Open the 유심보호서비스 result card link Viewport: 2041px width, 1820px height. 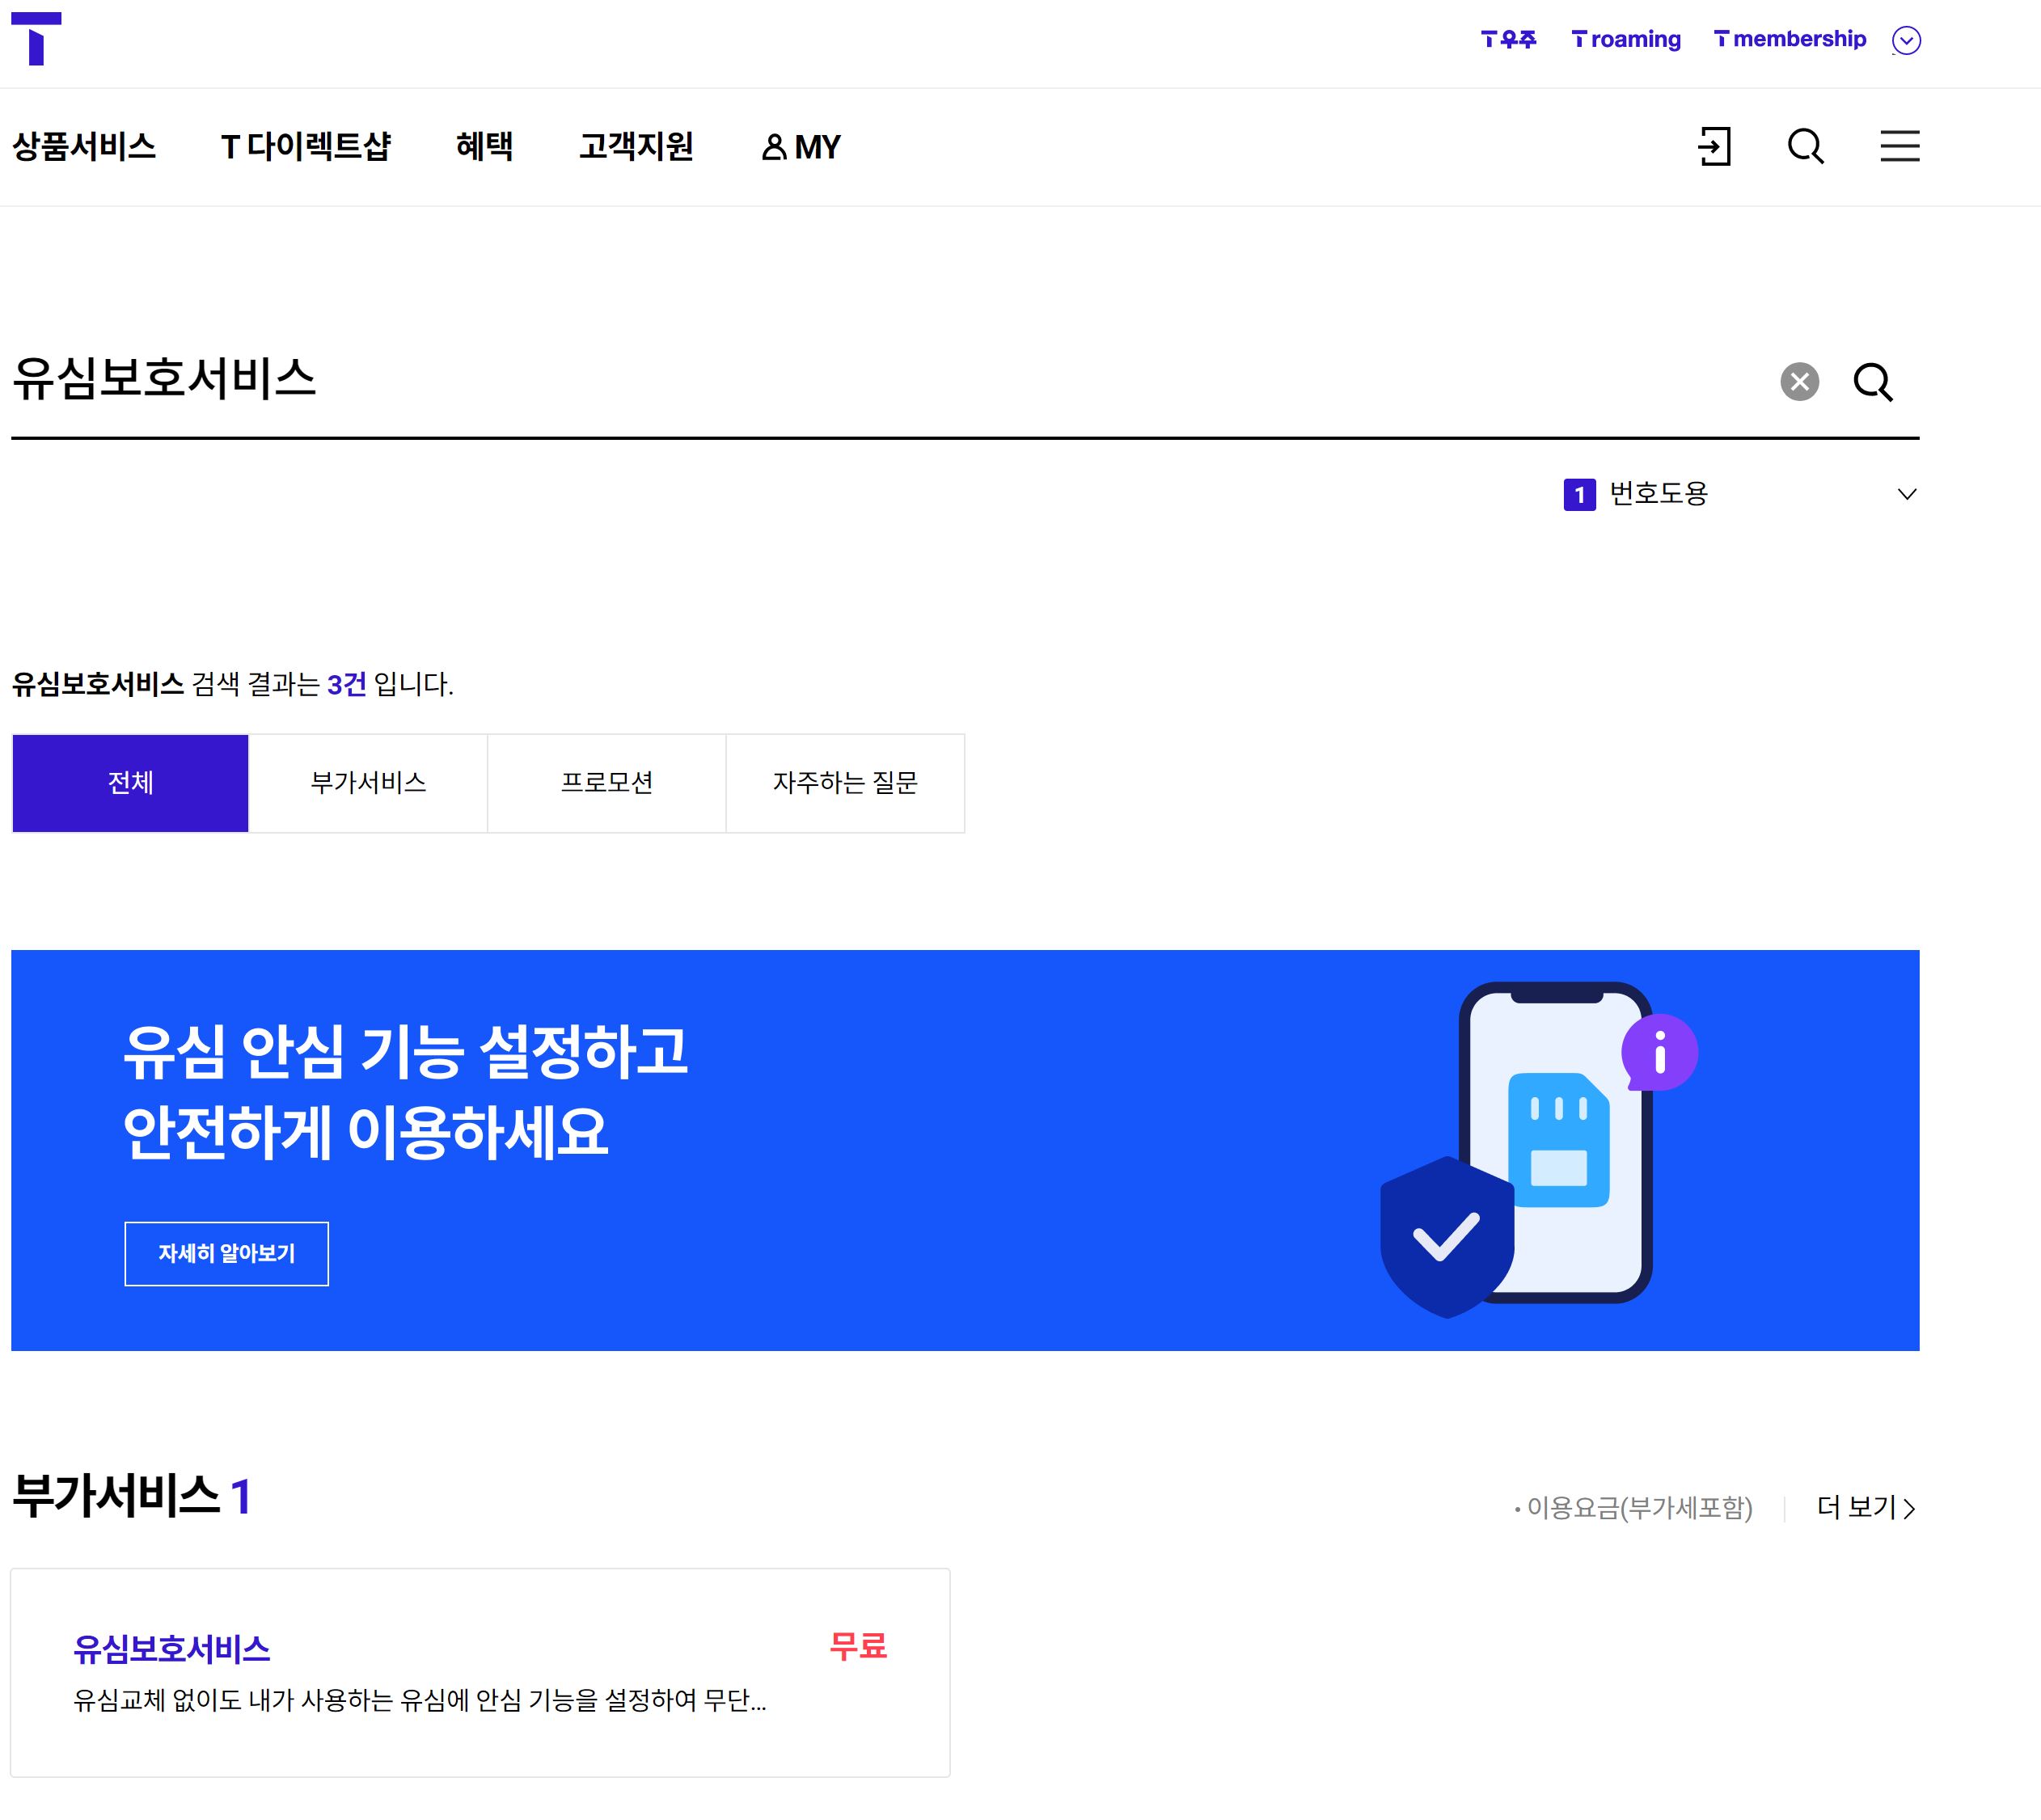(172, 1649)
